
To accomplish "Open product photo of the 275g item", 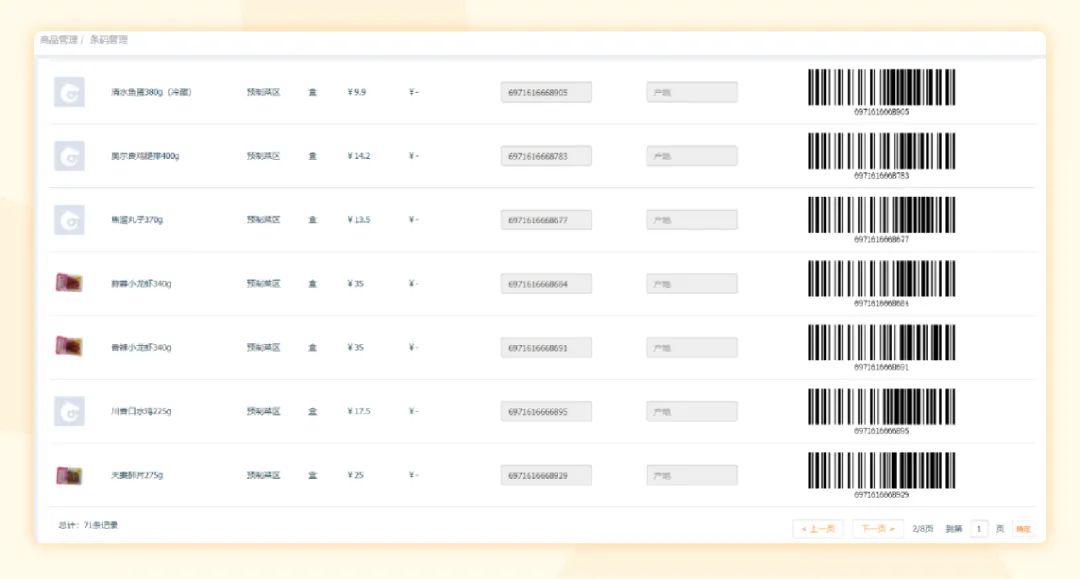I will (69, 475).
